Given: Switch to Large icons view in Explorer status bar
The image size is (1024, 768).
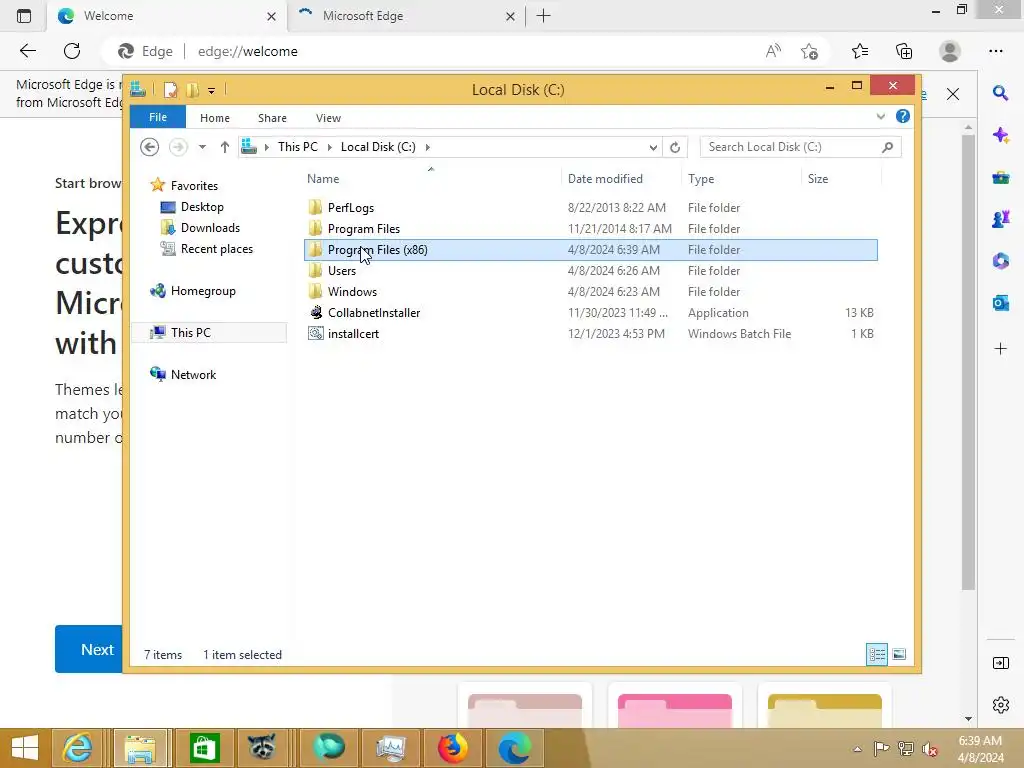Looking at the screenshot, I should click(x=899, y=654).
